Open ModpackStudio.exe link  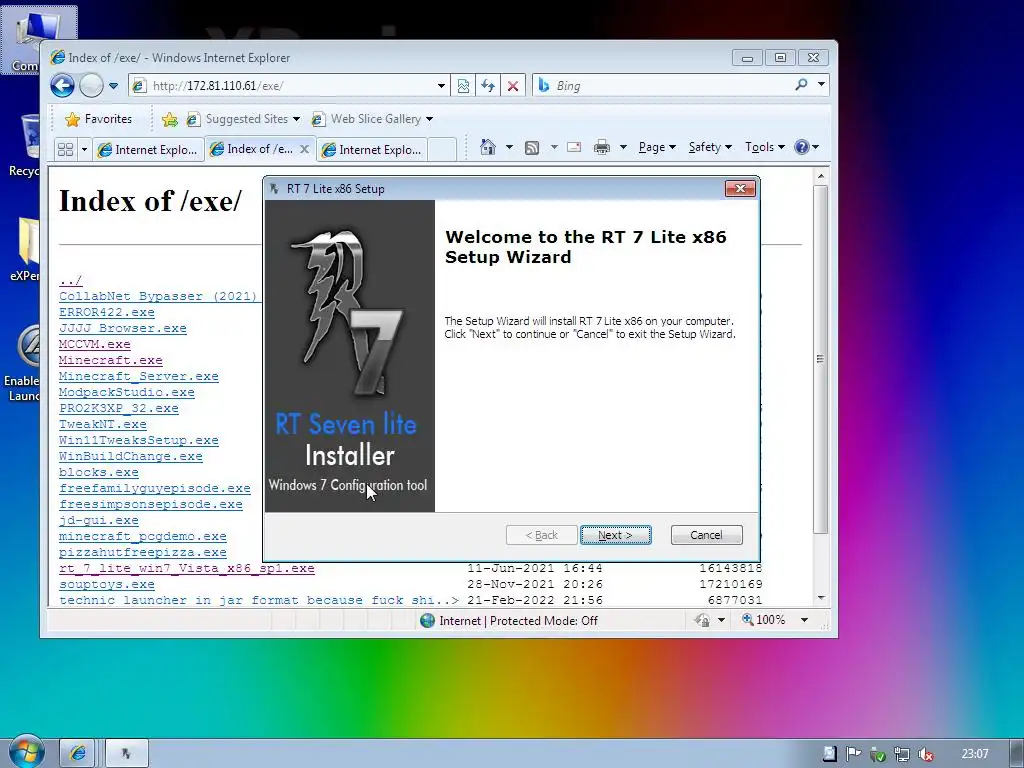(x=127, y=392)
